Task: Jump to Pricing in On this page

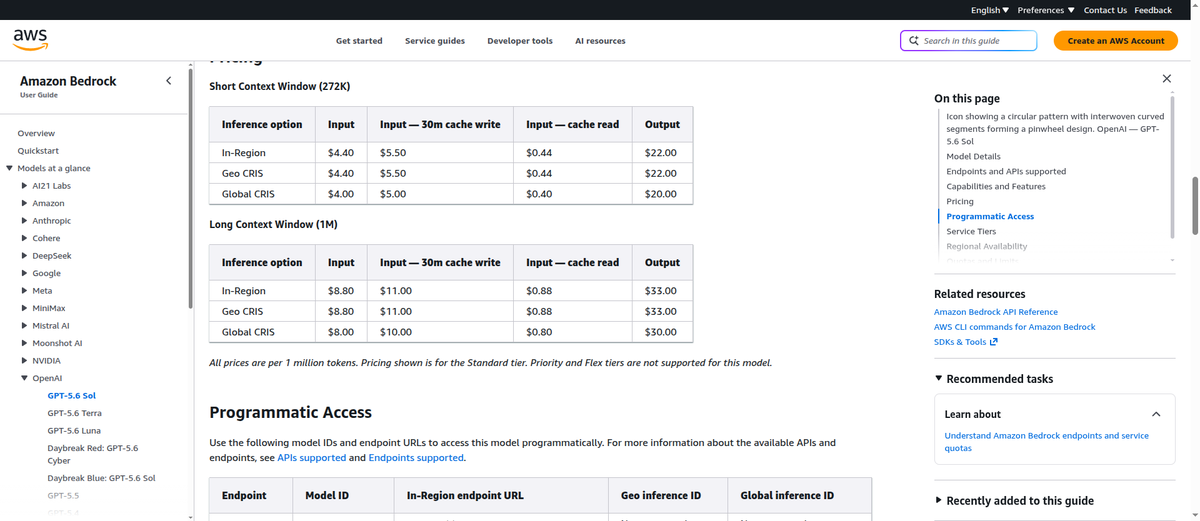Action: coord(960,202)
